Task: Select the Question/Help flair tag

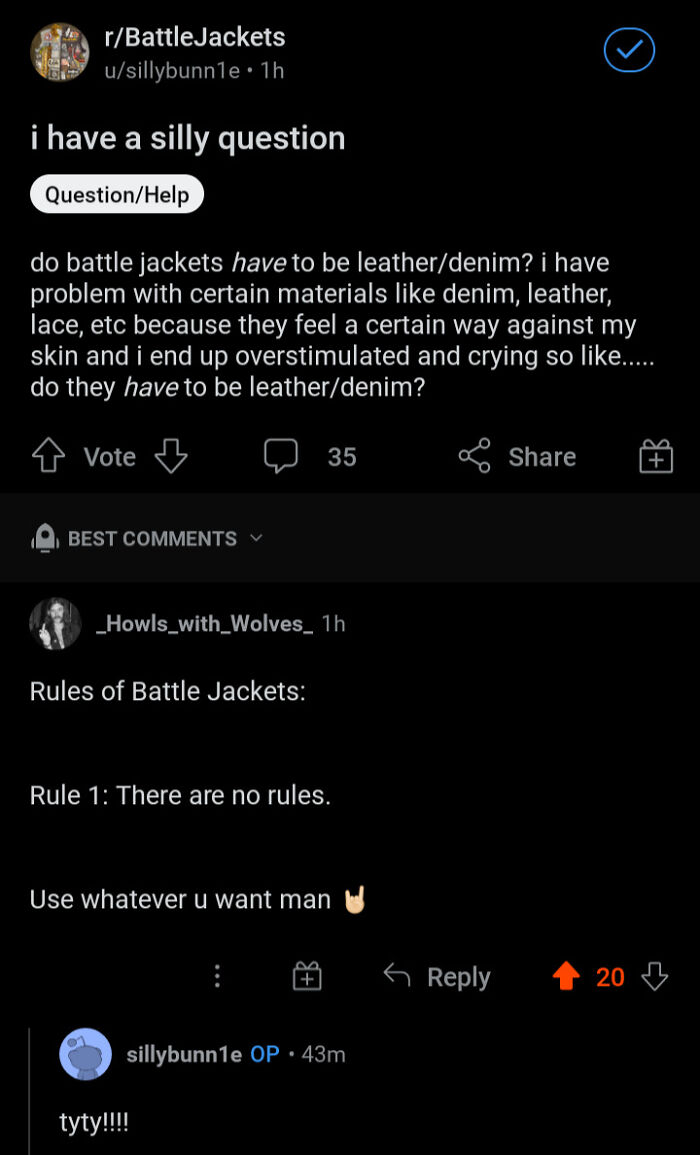Action: (116, 193)
